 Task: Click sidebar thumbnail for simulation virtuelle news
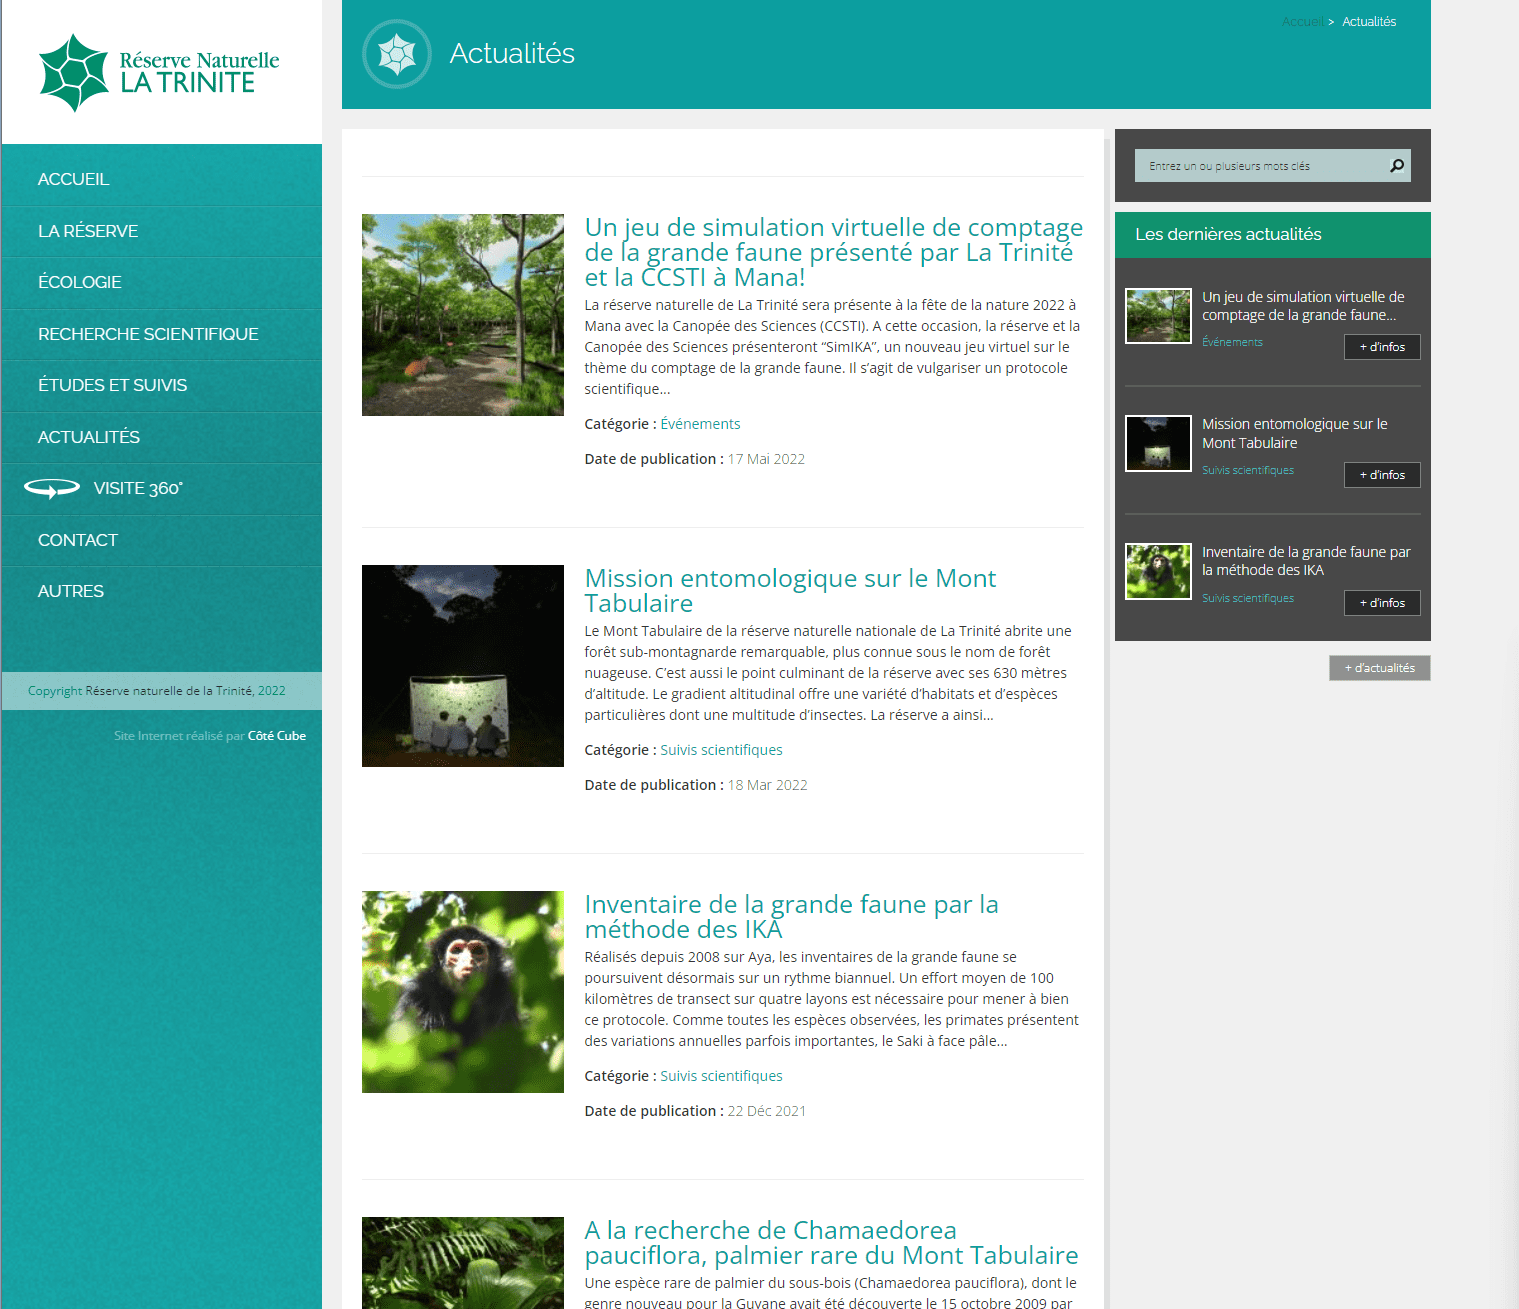click(1158, 316)
